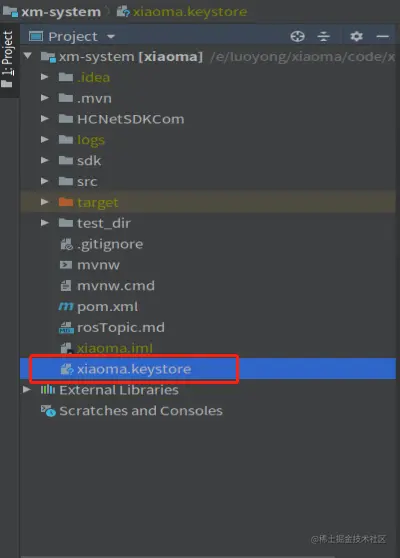The width and height of the screenshot is (400, 558).
Task: Select the target folder name
Action: [98, 202]
